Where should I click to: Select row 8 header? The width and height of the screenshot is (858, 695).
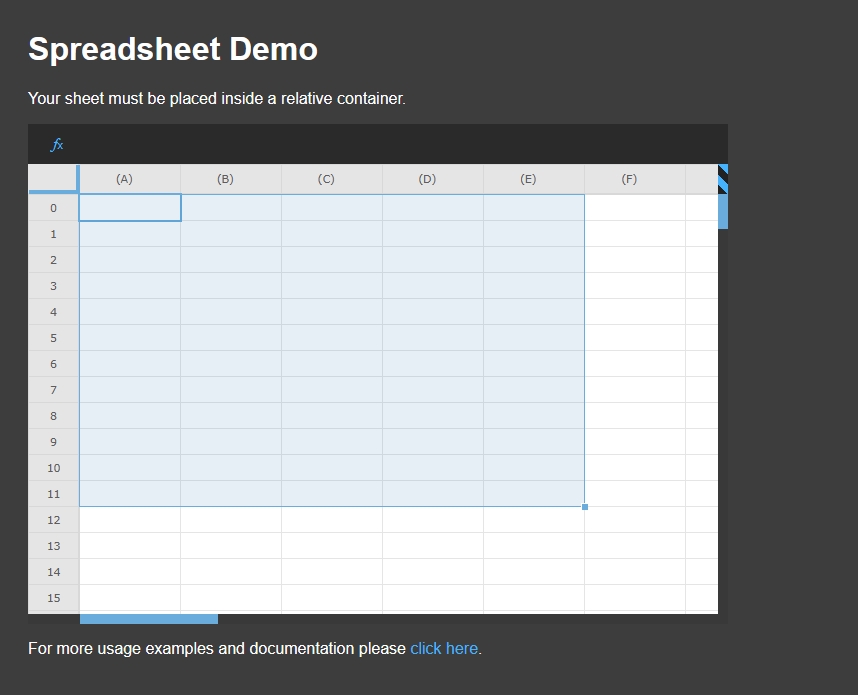(x=54, y=416)
